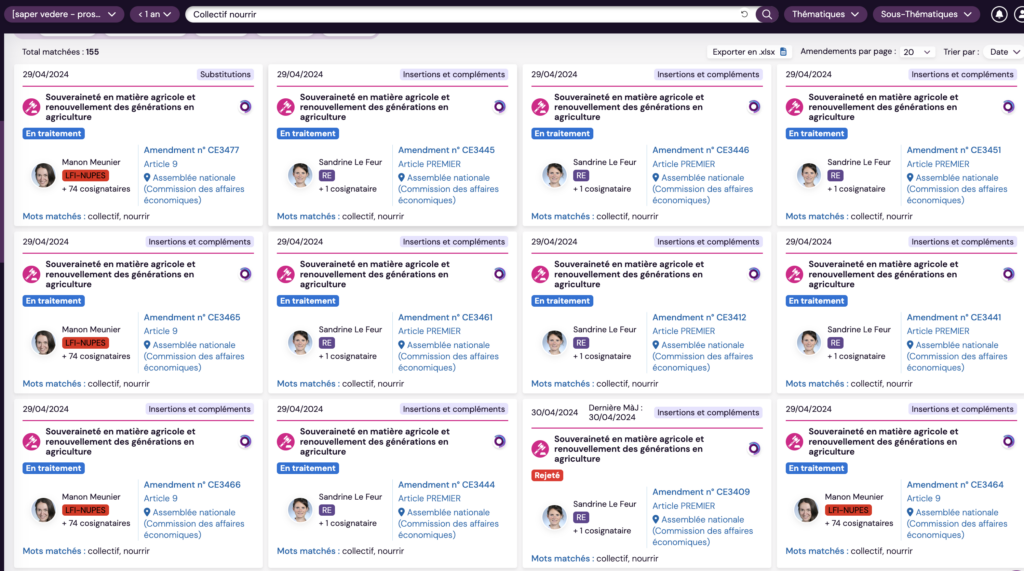Screen dimensions: 1024x571
Task: Expand the Sous-Thématiques dropdown
Action: click(x=926, y=14)
